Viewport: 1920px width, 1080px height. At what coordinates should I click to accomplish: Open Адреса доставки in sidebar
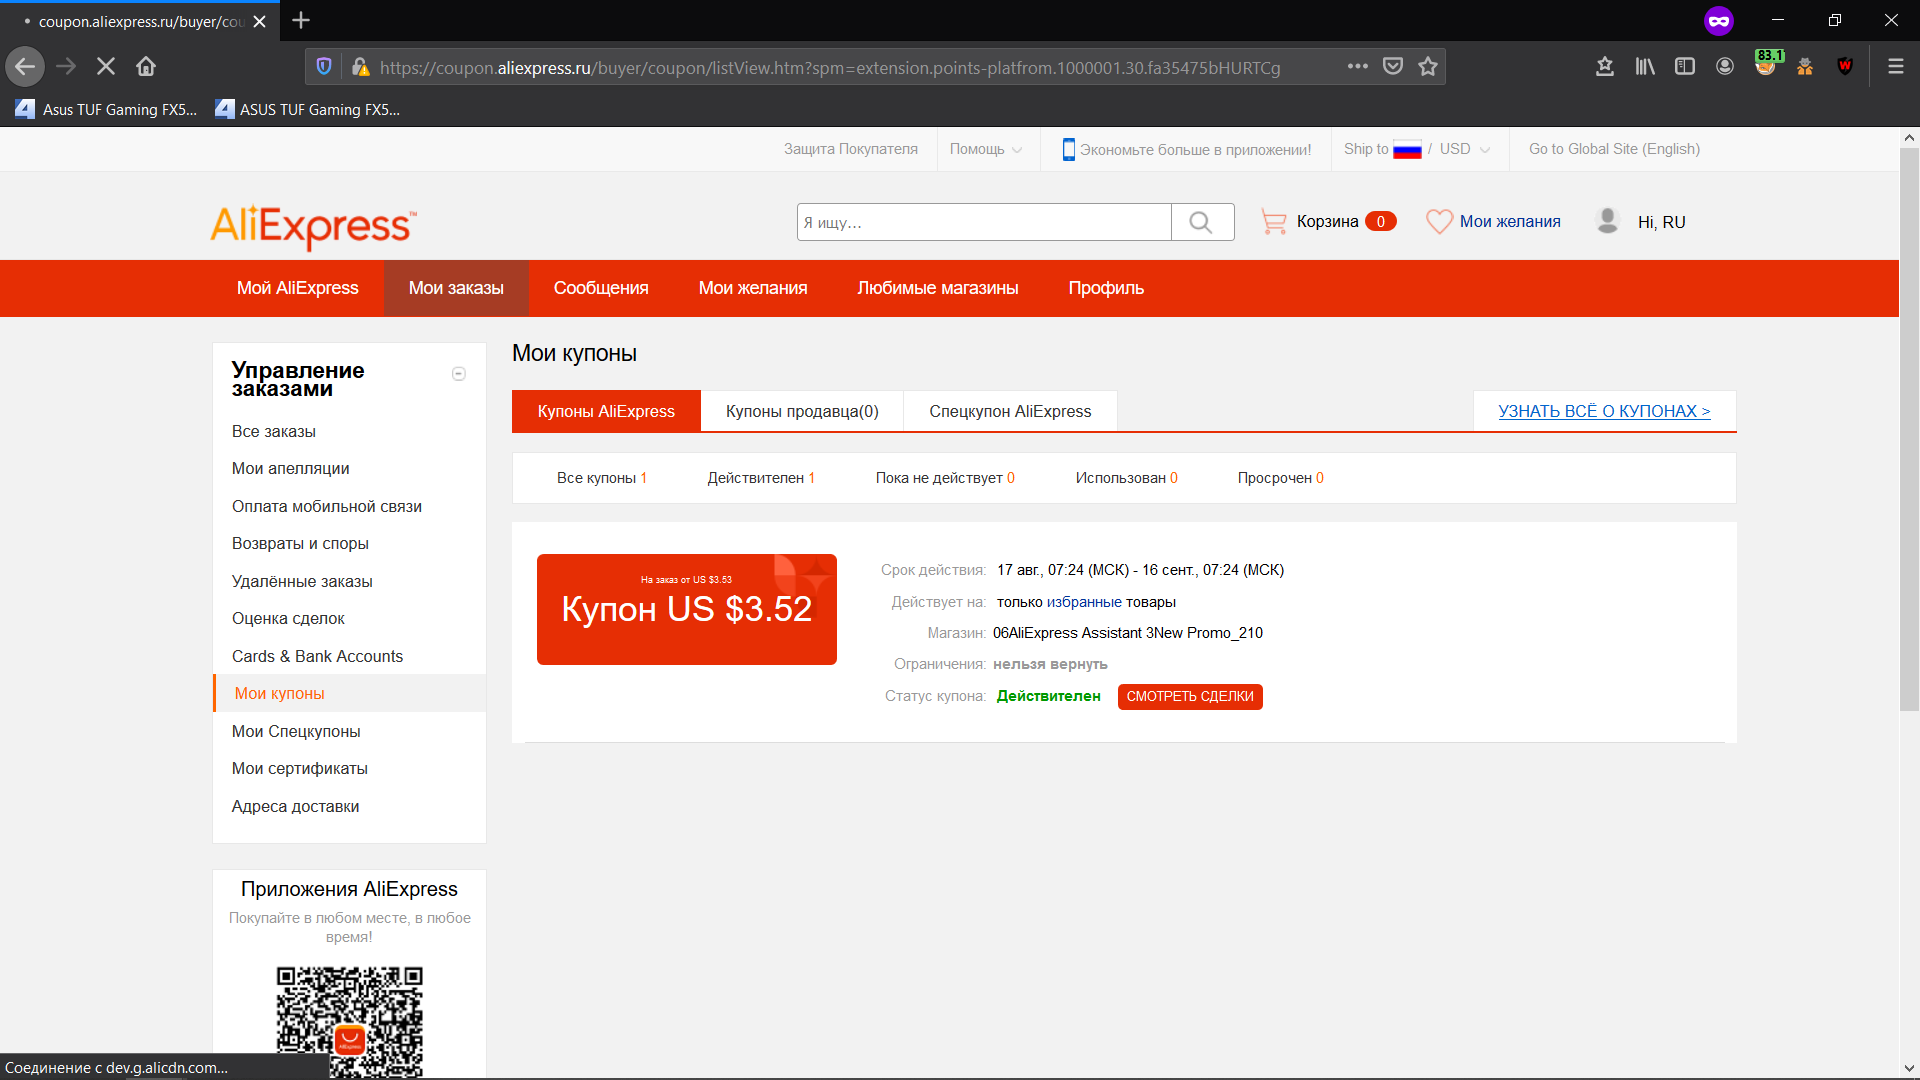295,806
